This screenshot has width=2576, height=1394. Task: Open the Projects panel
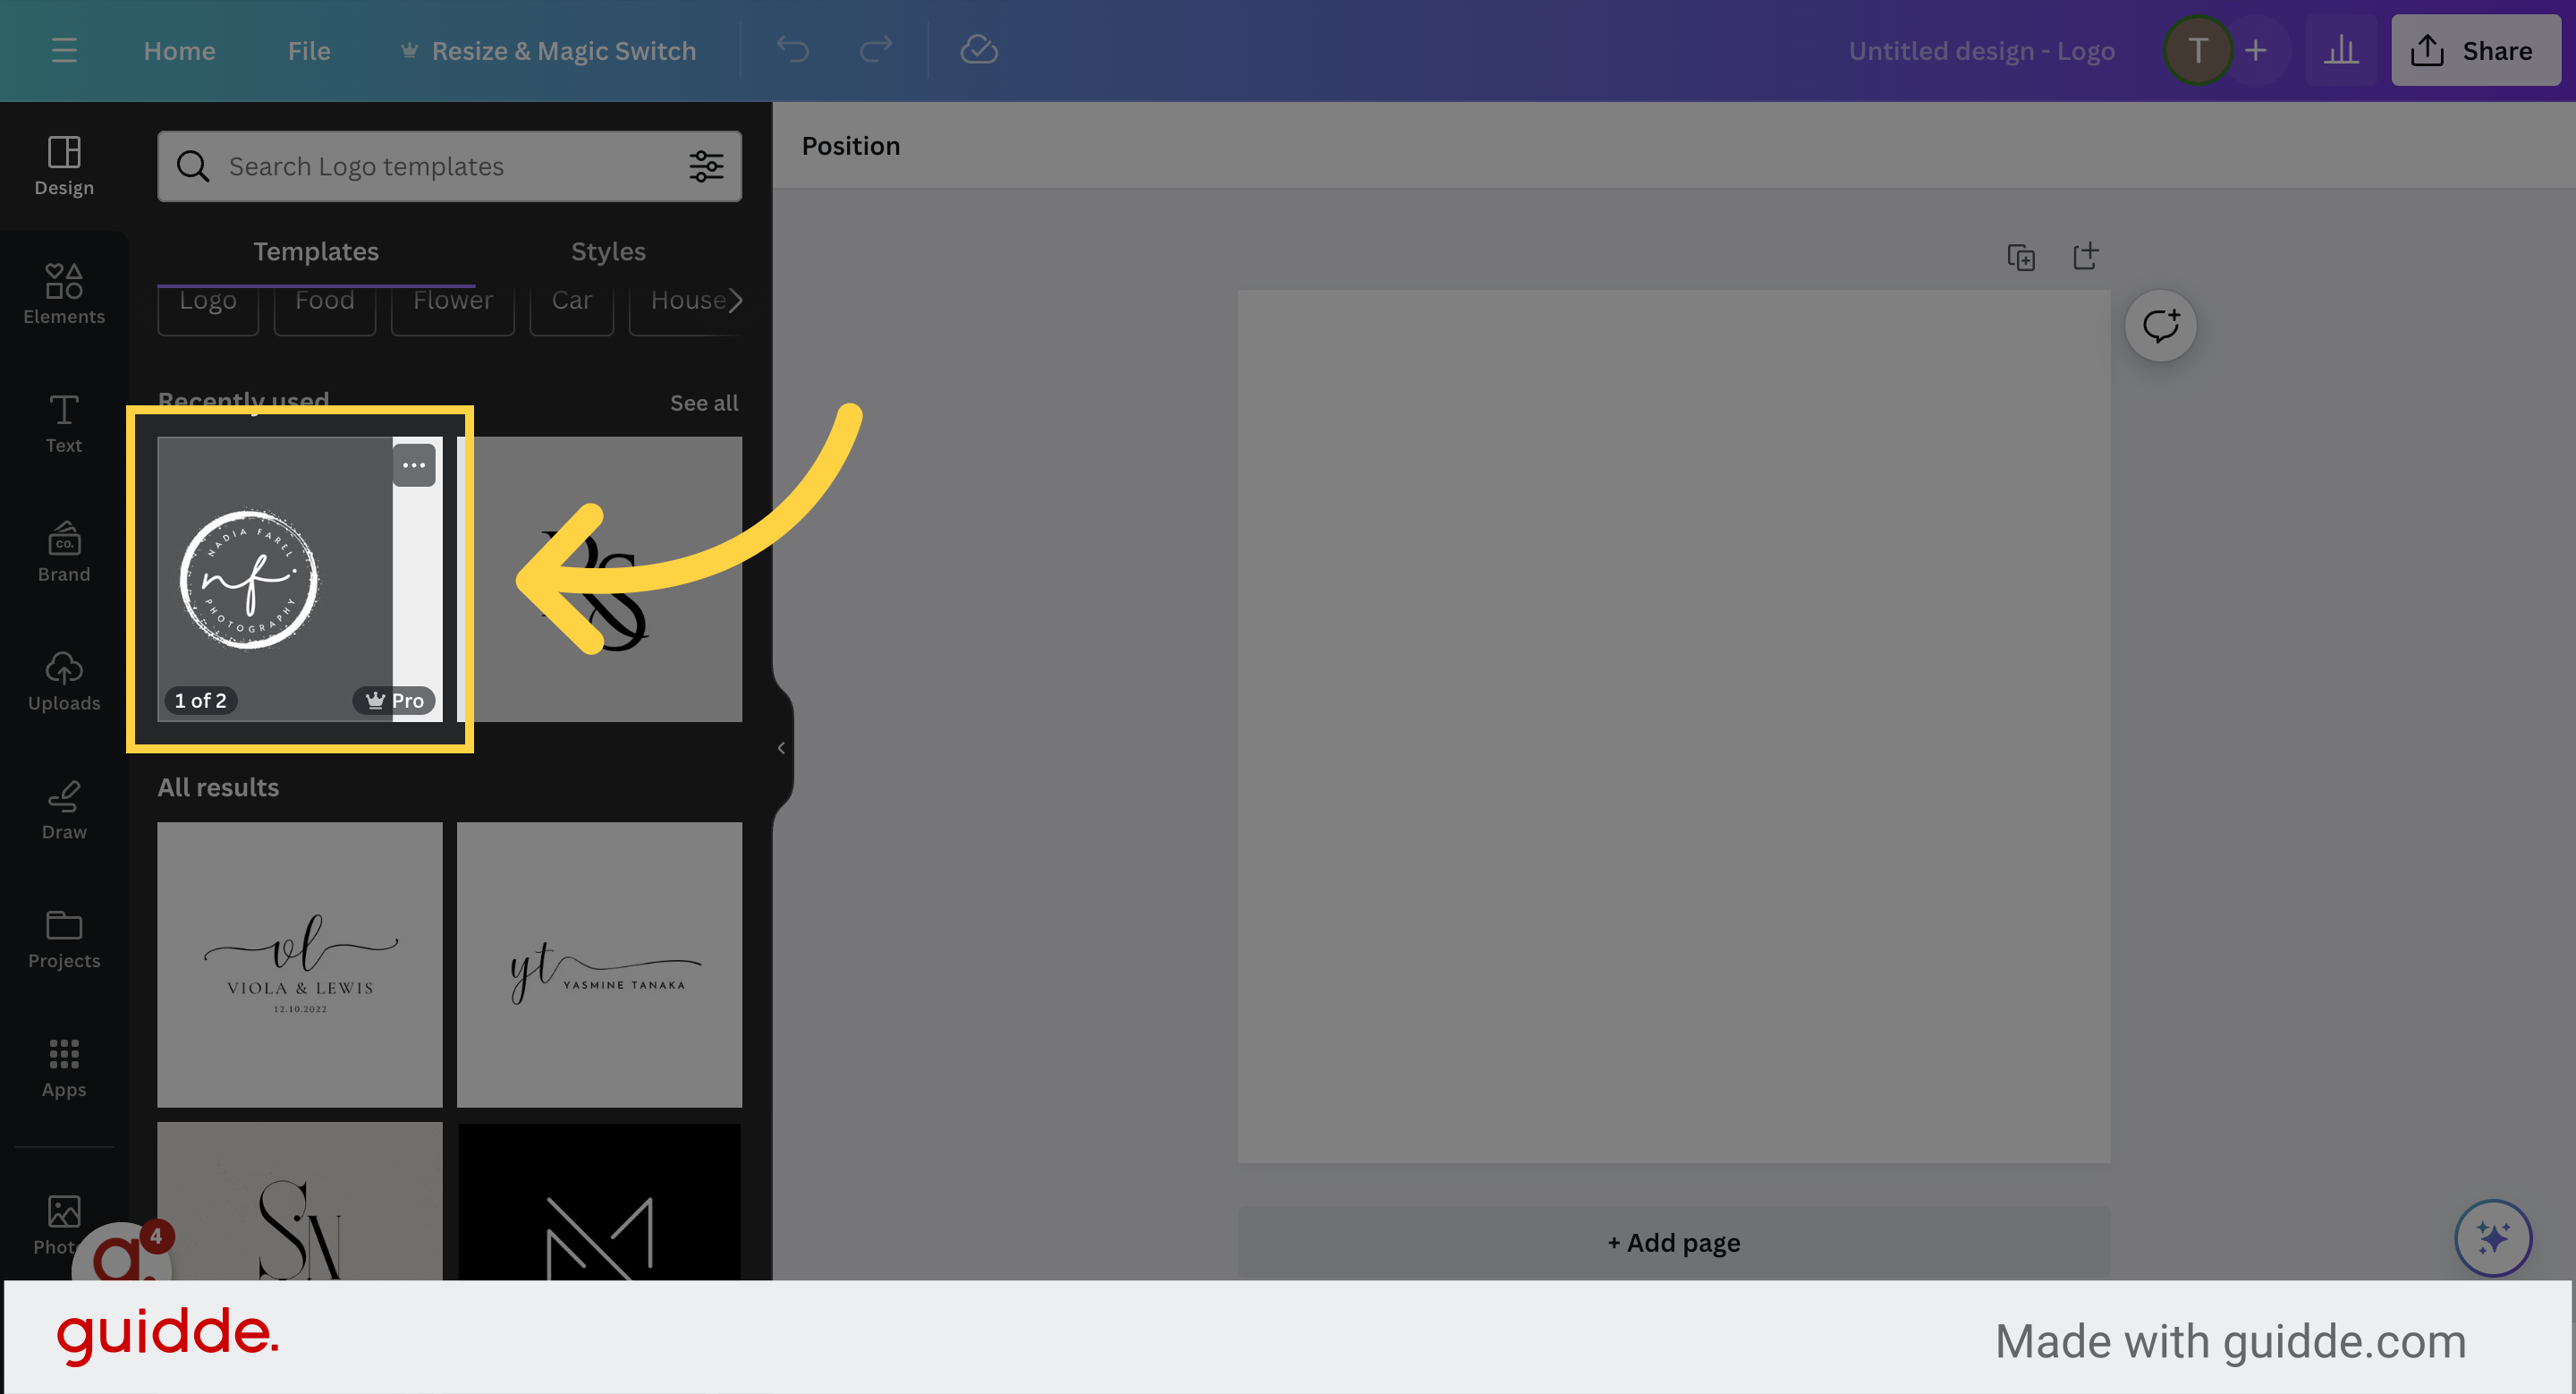(63, 939)
